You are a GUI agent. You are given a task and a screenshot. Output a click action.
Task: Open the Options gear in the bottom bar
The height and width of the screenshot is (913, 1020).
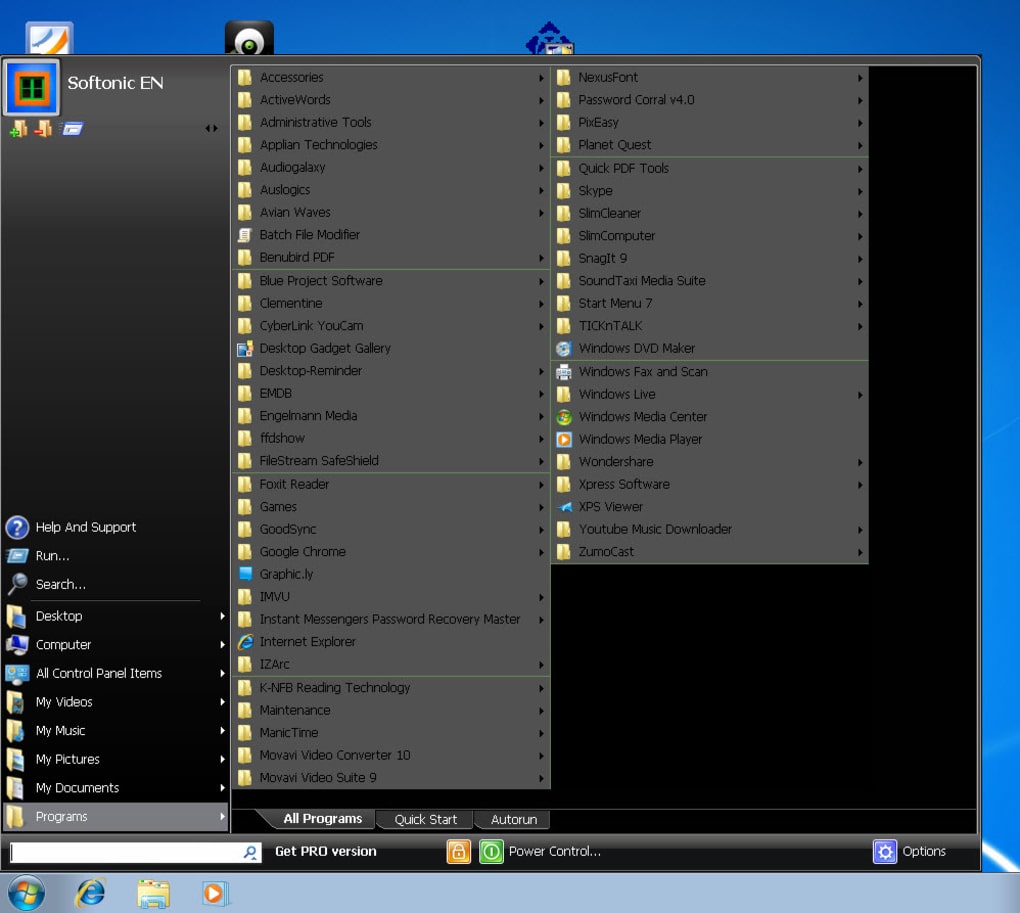pyautogui.click(x=885, y=851)
